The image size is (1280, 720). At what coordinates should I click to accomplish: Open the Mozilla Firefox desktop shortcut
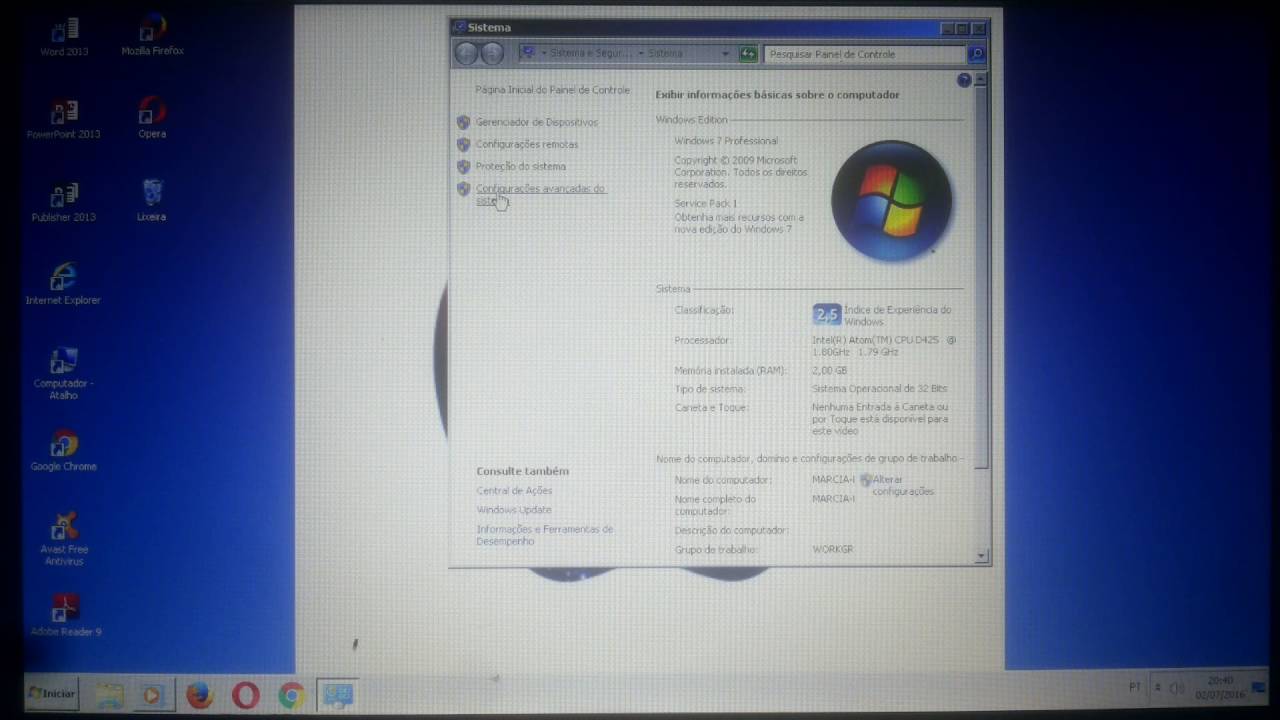(152, 35)
